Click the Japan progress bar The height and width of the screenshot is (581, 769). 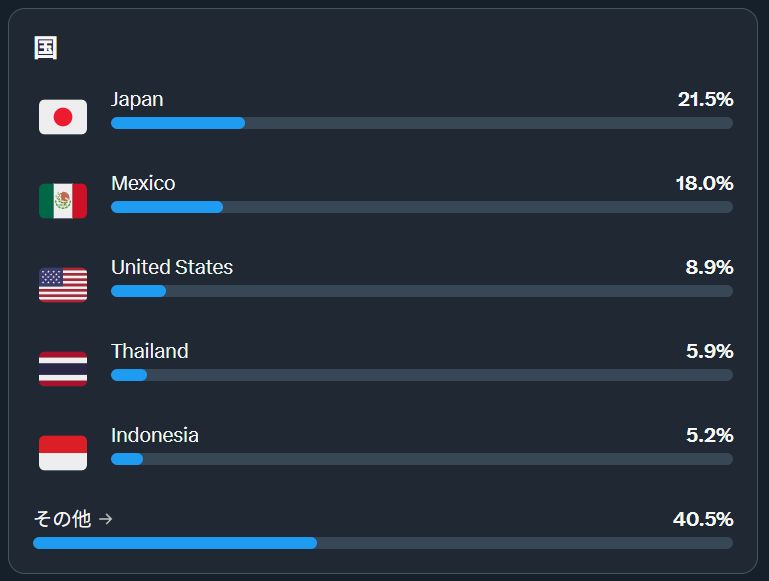[x=421, y=123]
